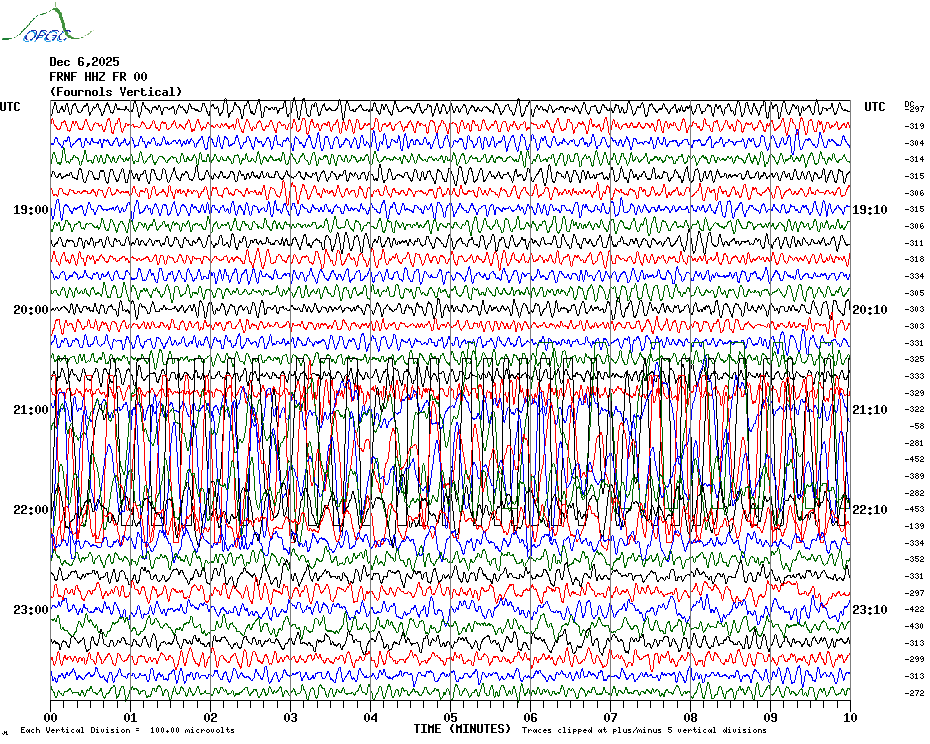Click the '23:10' right time label

click(x=870, y=610)
